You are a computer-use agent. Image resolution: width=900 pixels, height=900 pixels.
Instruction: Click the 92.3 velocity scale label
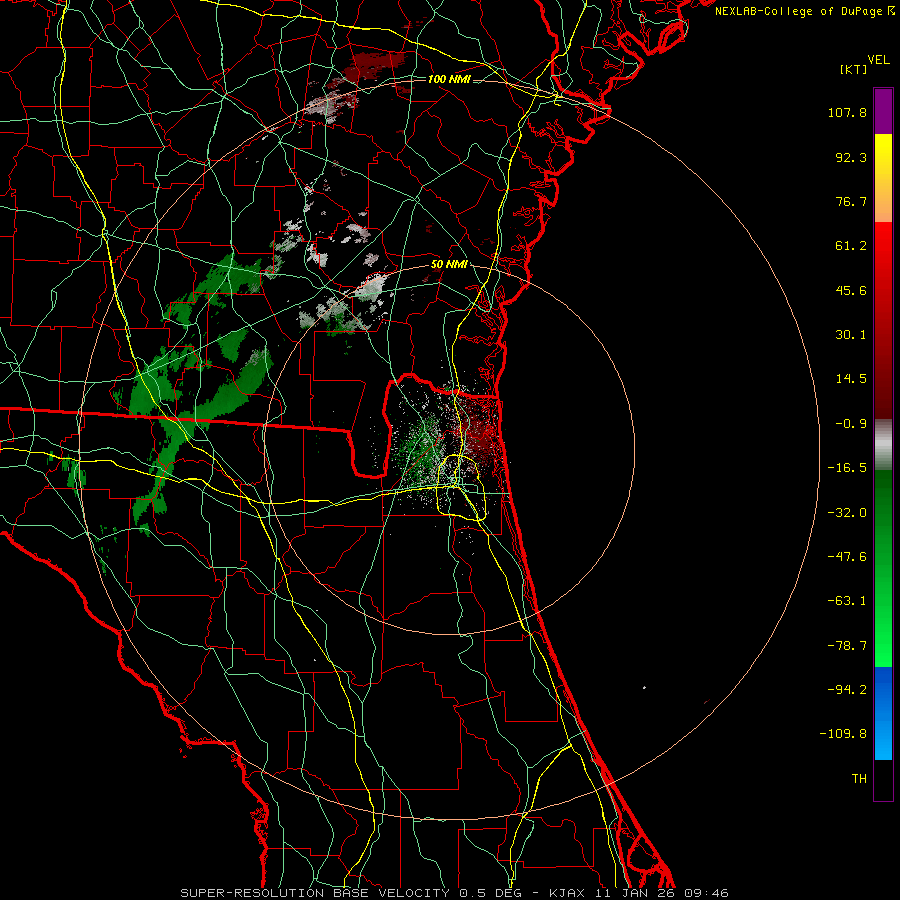[x=851, y=157]
